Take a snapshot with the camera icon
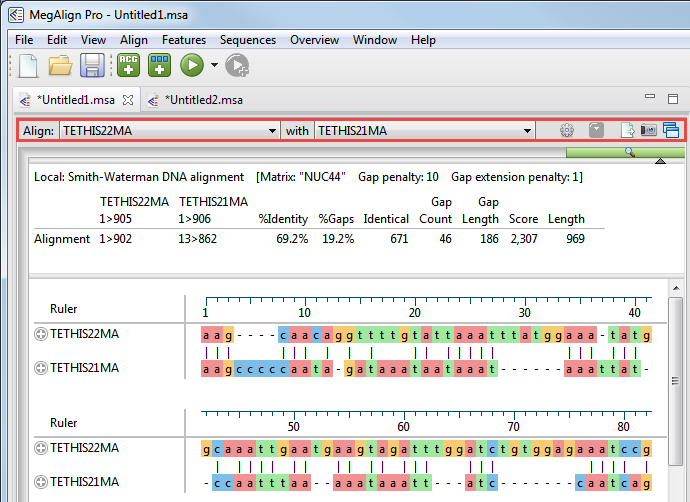Image resolution: width=690 pixels, height=502 pixels. point(649,130)
